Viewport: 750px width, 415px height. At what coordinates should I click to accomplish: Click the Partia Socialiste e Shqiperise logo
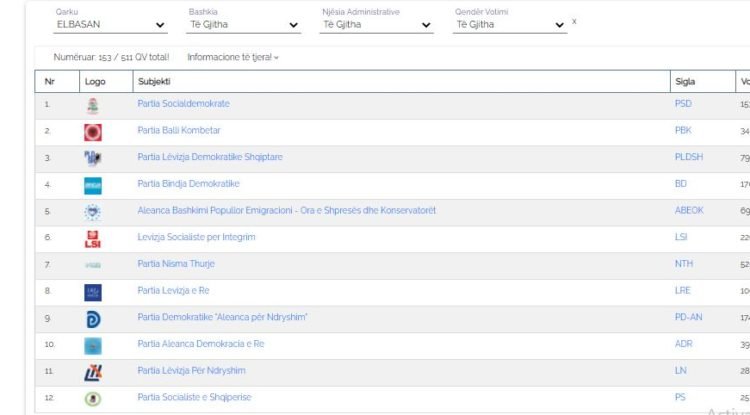[93, 397]
